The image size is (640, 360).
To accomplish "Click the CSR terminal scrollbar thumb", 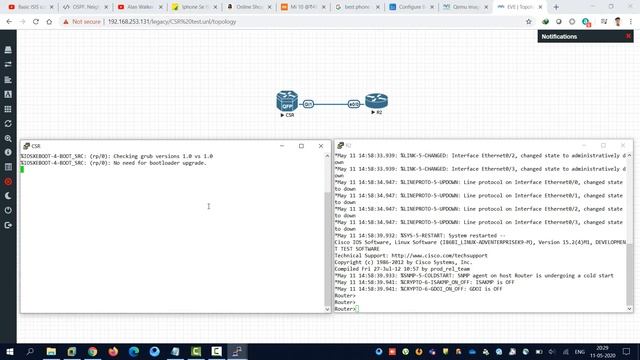I will coord(327,249).
